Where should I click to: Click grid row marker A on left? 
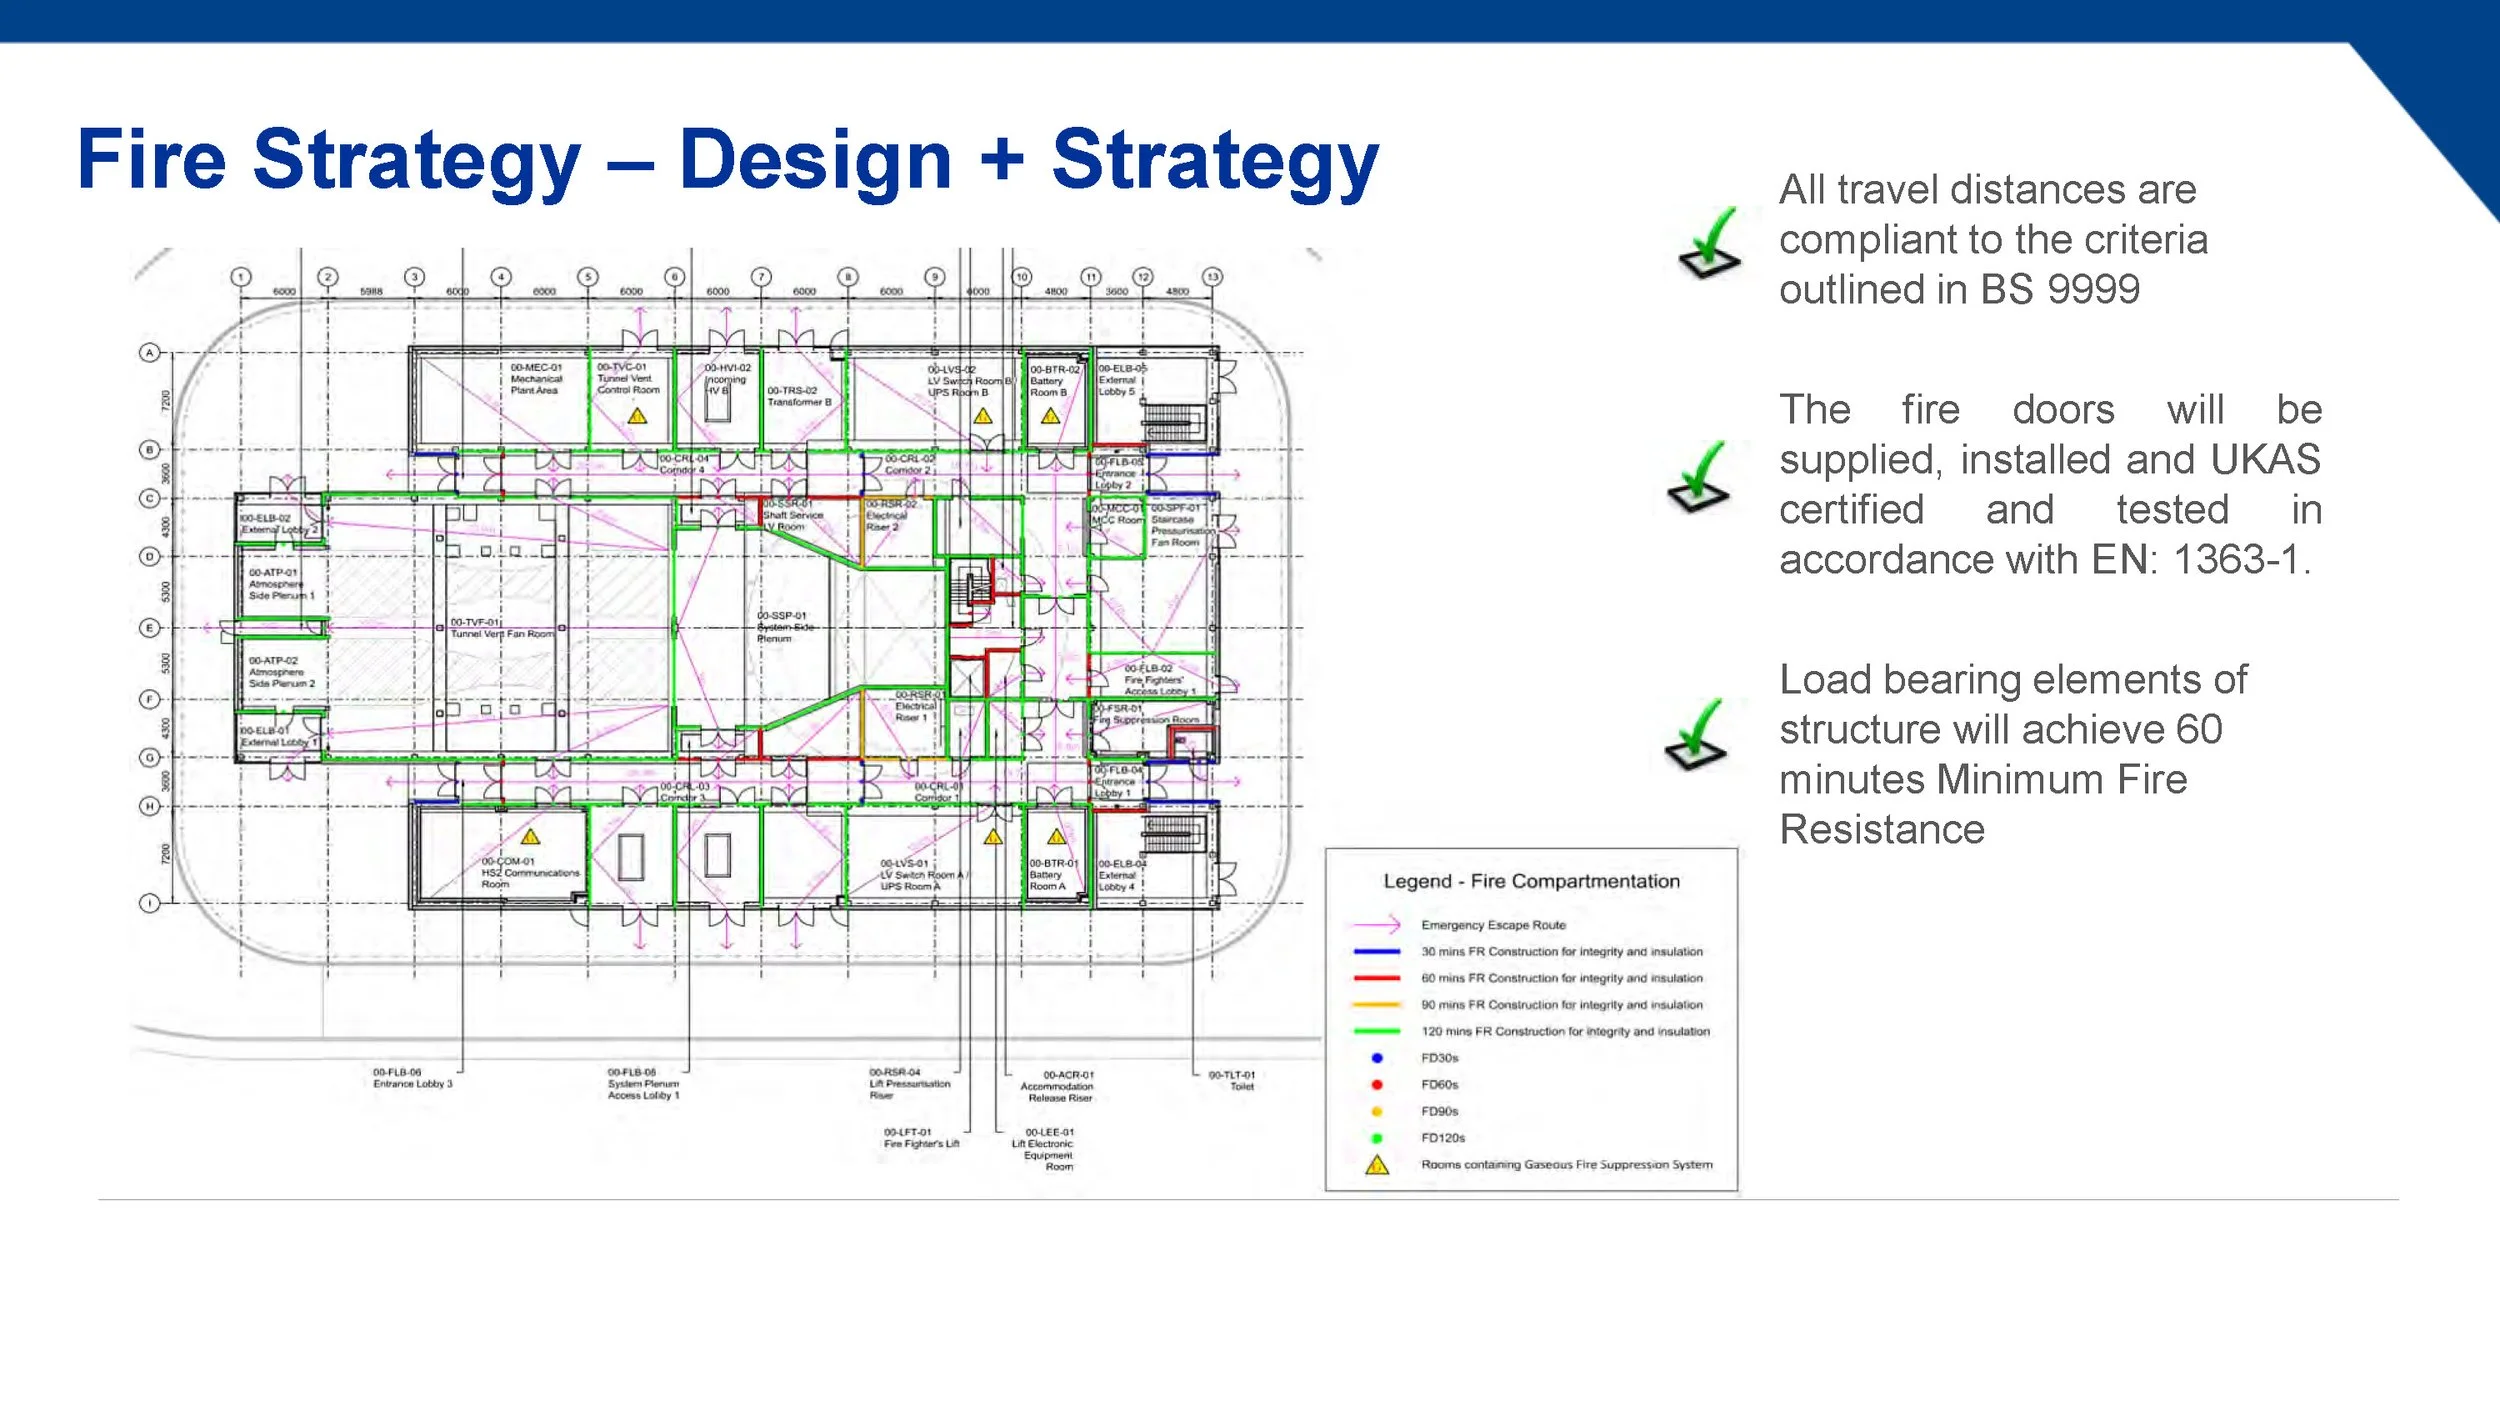pyautogui.click(x=150, y=352)
